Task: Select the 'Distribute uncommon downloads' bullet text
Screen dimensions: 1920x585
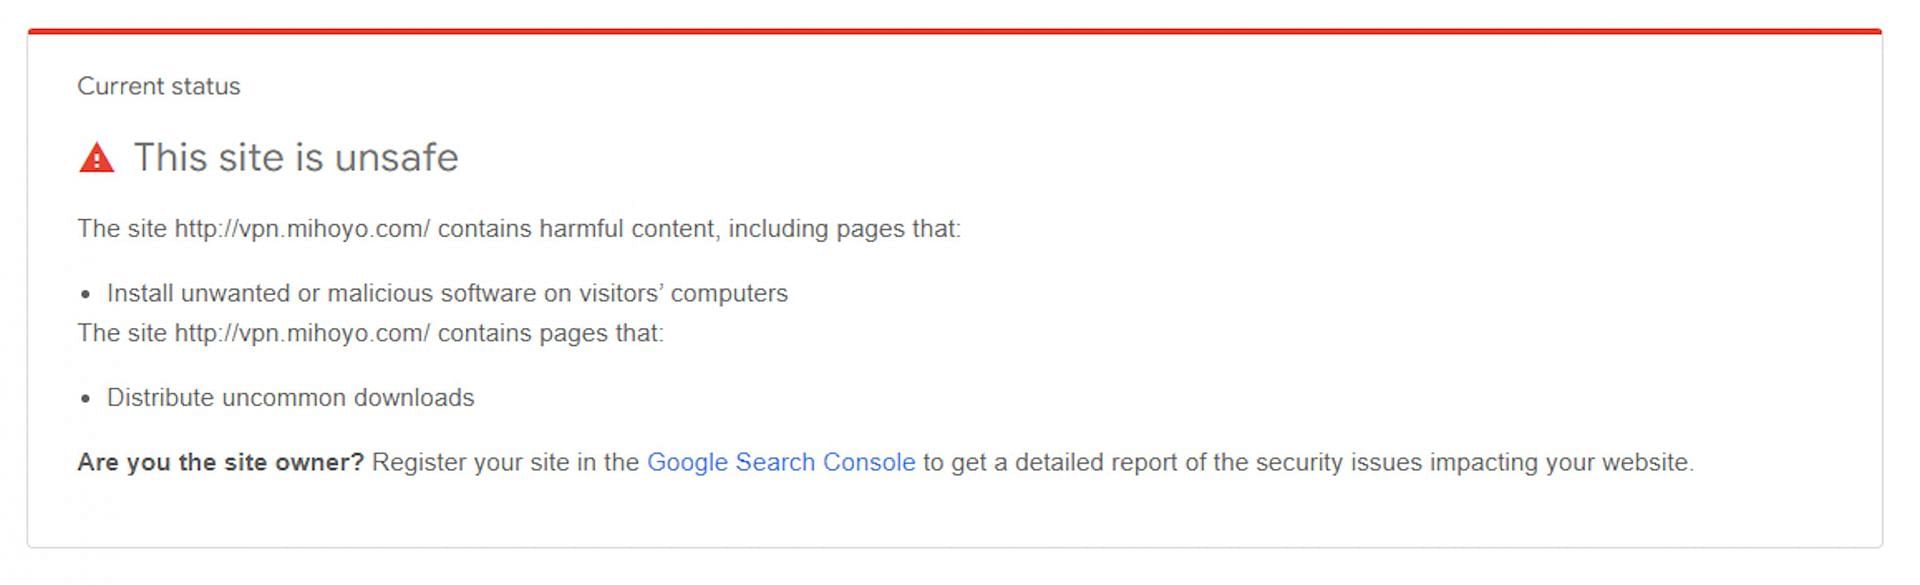Action: [290, 397]
